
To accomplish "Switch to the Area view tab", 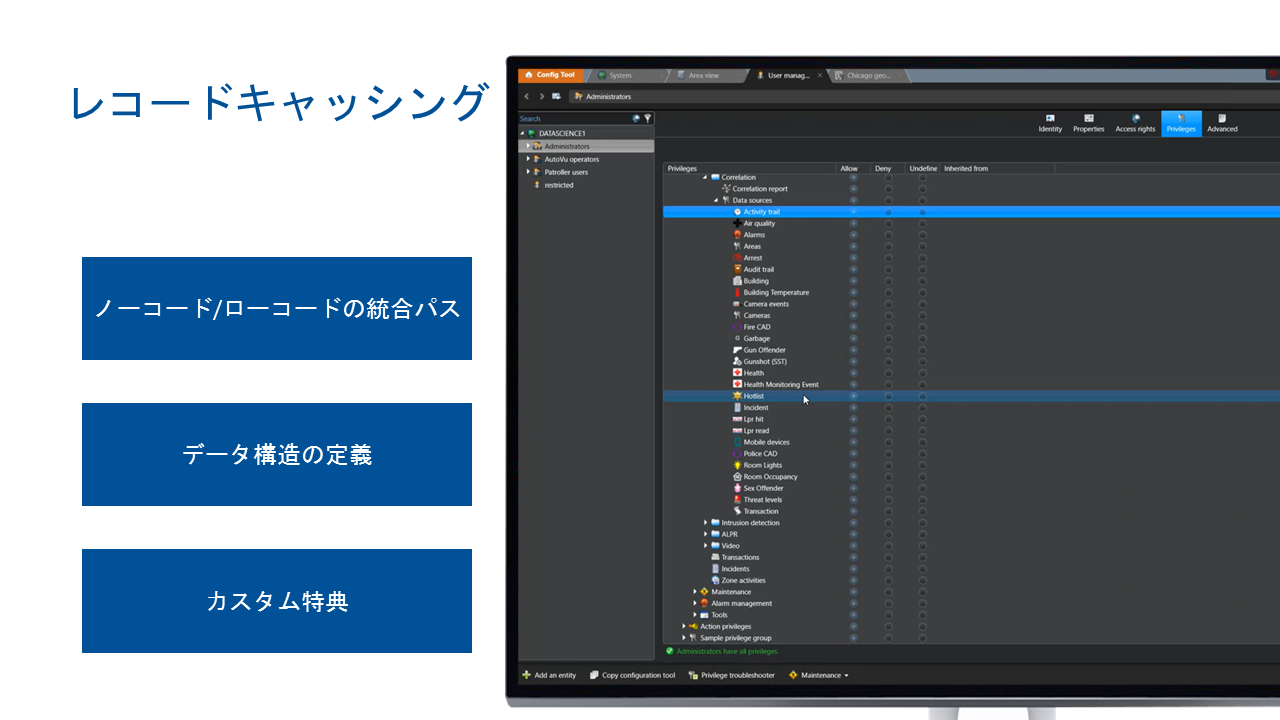I will [x=705, y=75].
